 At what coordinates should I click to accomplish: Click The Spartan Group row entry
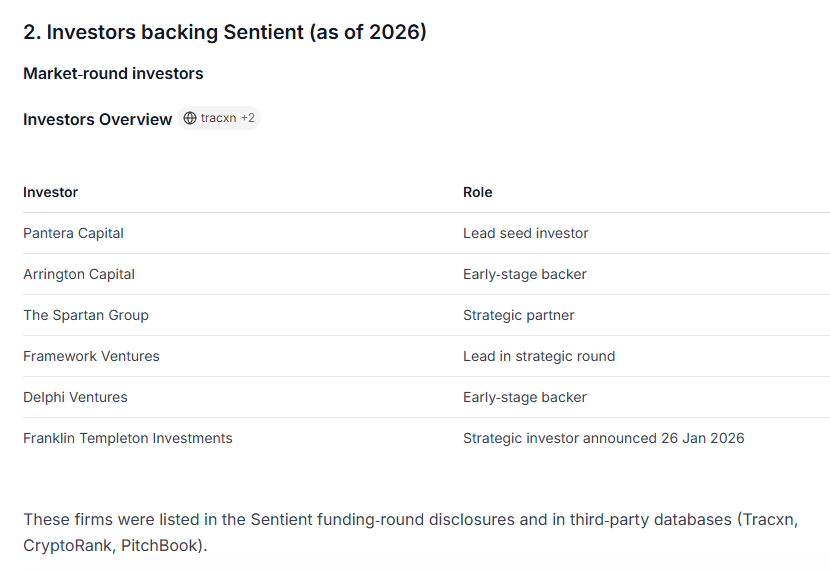click(86, 315)
